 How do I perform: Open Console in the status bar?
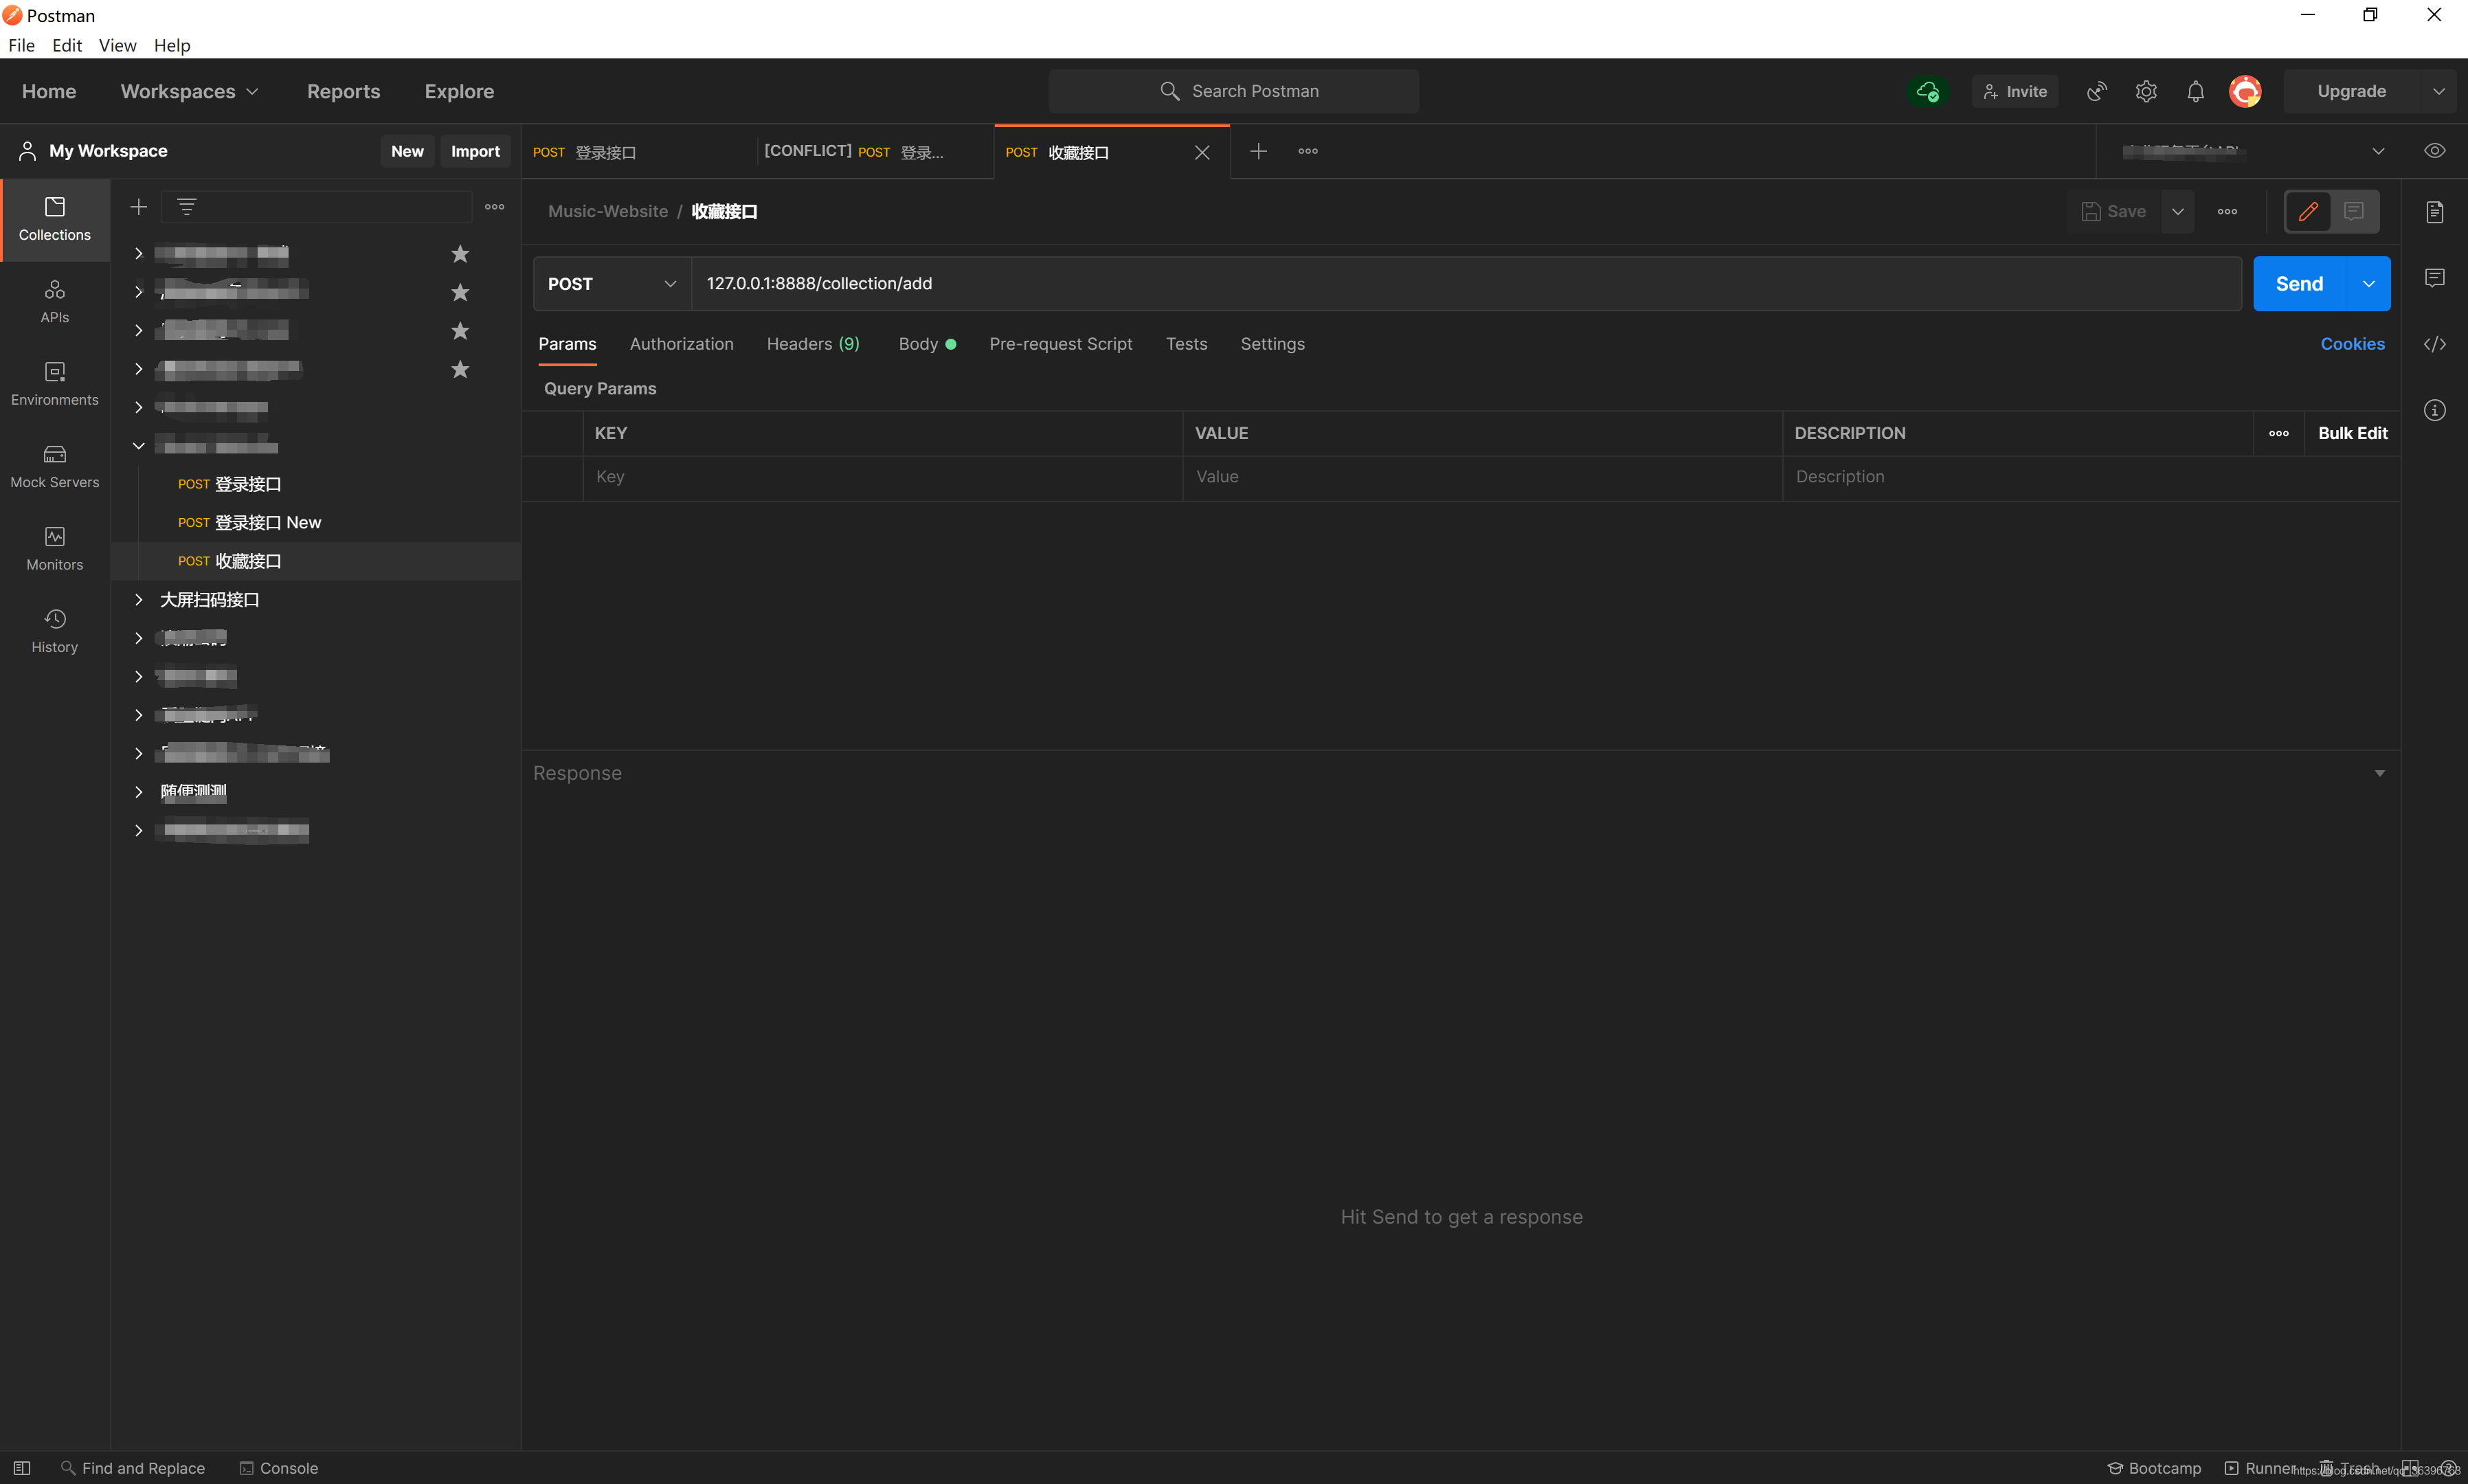[278, 1468]
